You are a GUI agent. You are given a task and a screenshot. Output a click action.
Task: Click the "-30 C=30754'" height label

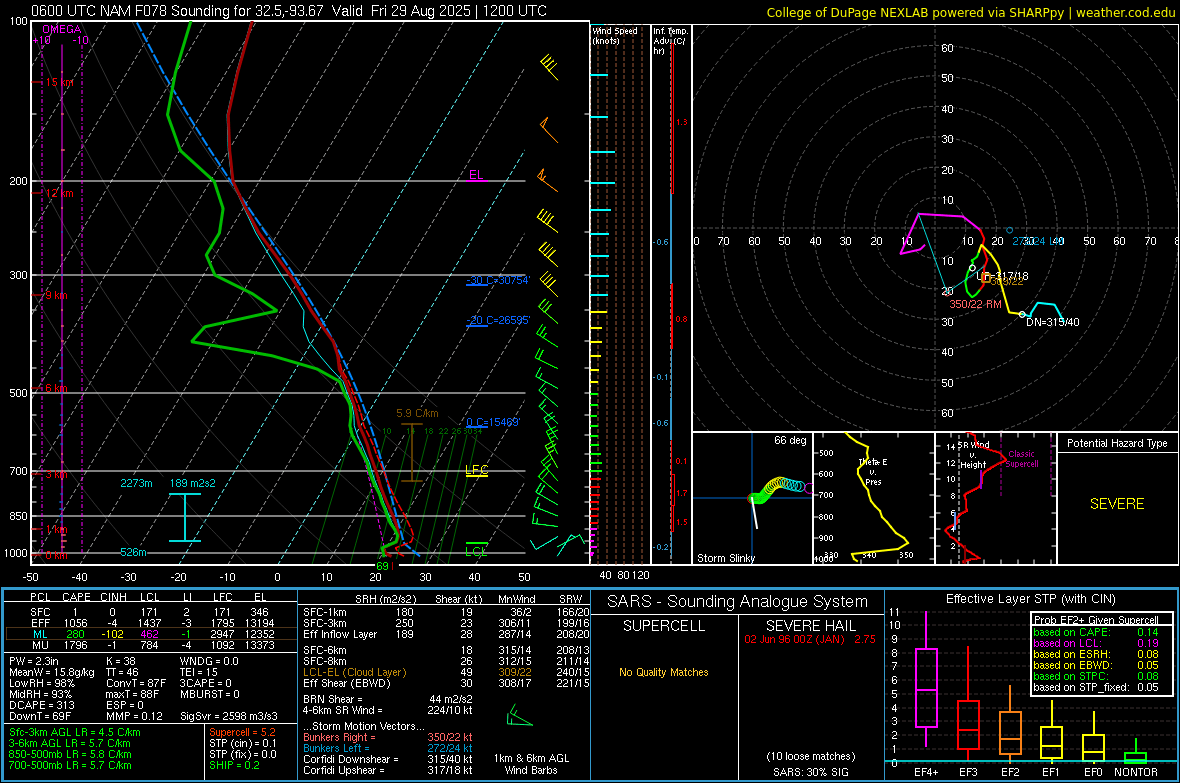pos(498,280)
